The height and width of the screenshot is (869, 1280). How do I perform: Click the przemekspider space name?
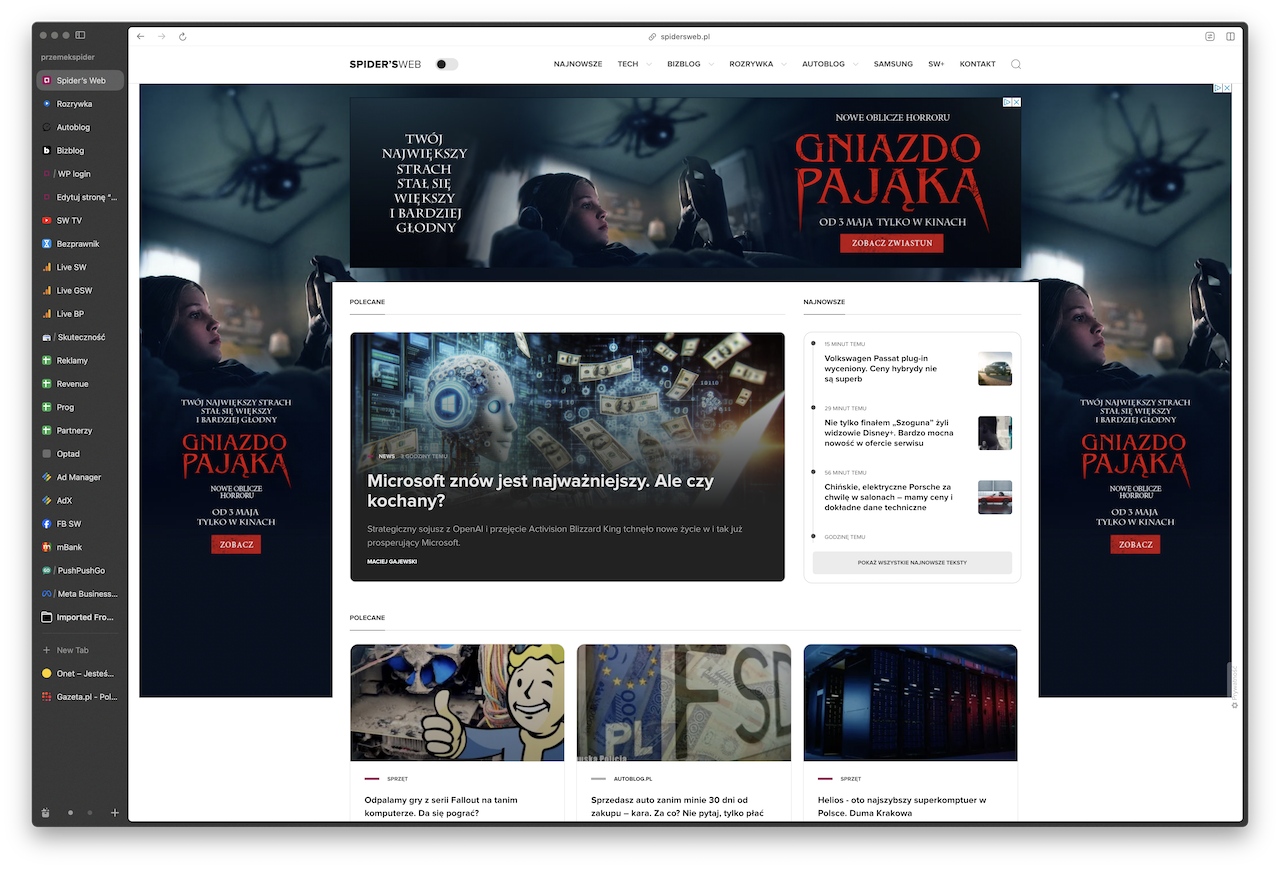pyautogui.click(x=67, y=57)
